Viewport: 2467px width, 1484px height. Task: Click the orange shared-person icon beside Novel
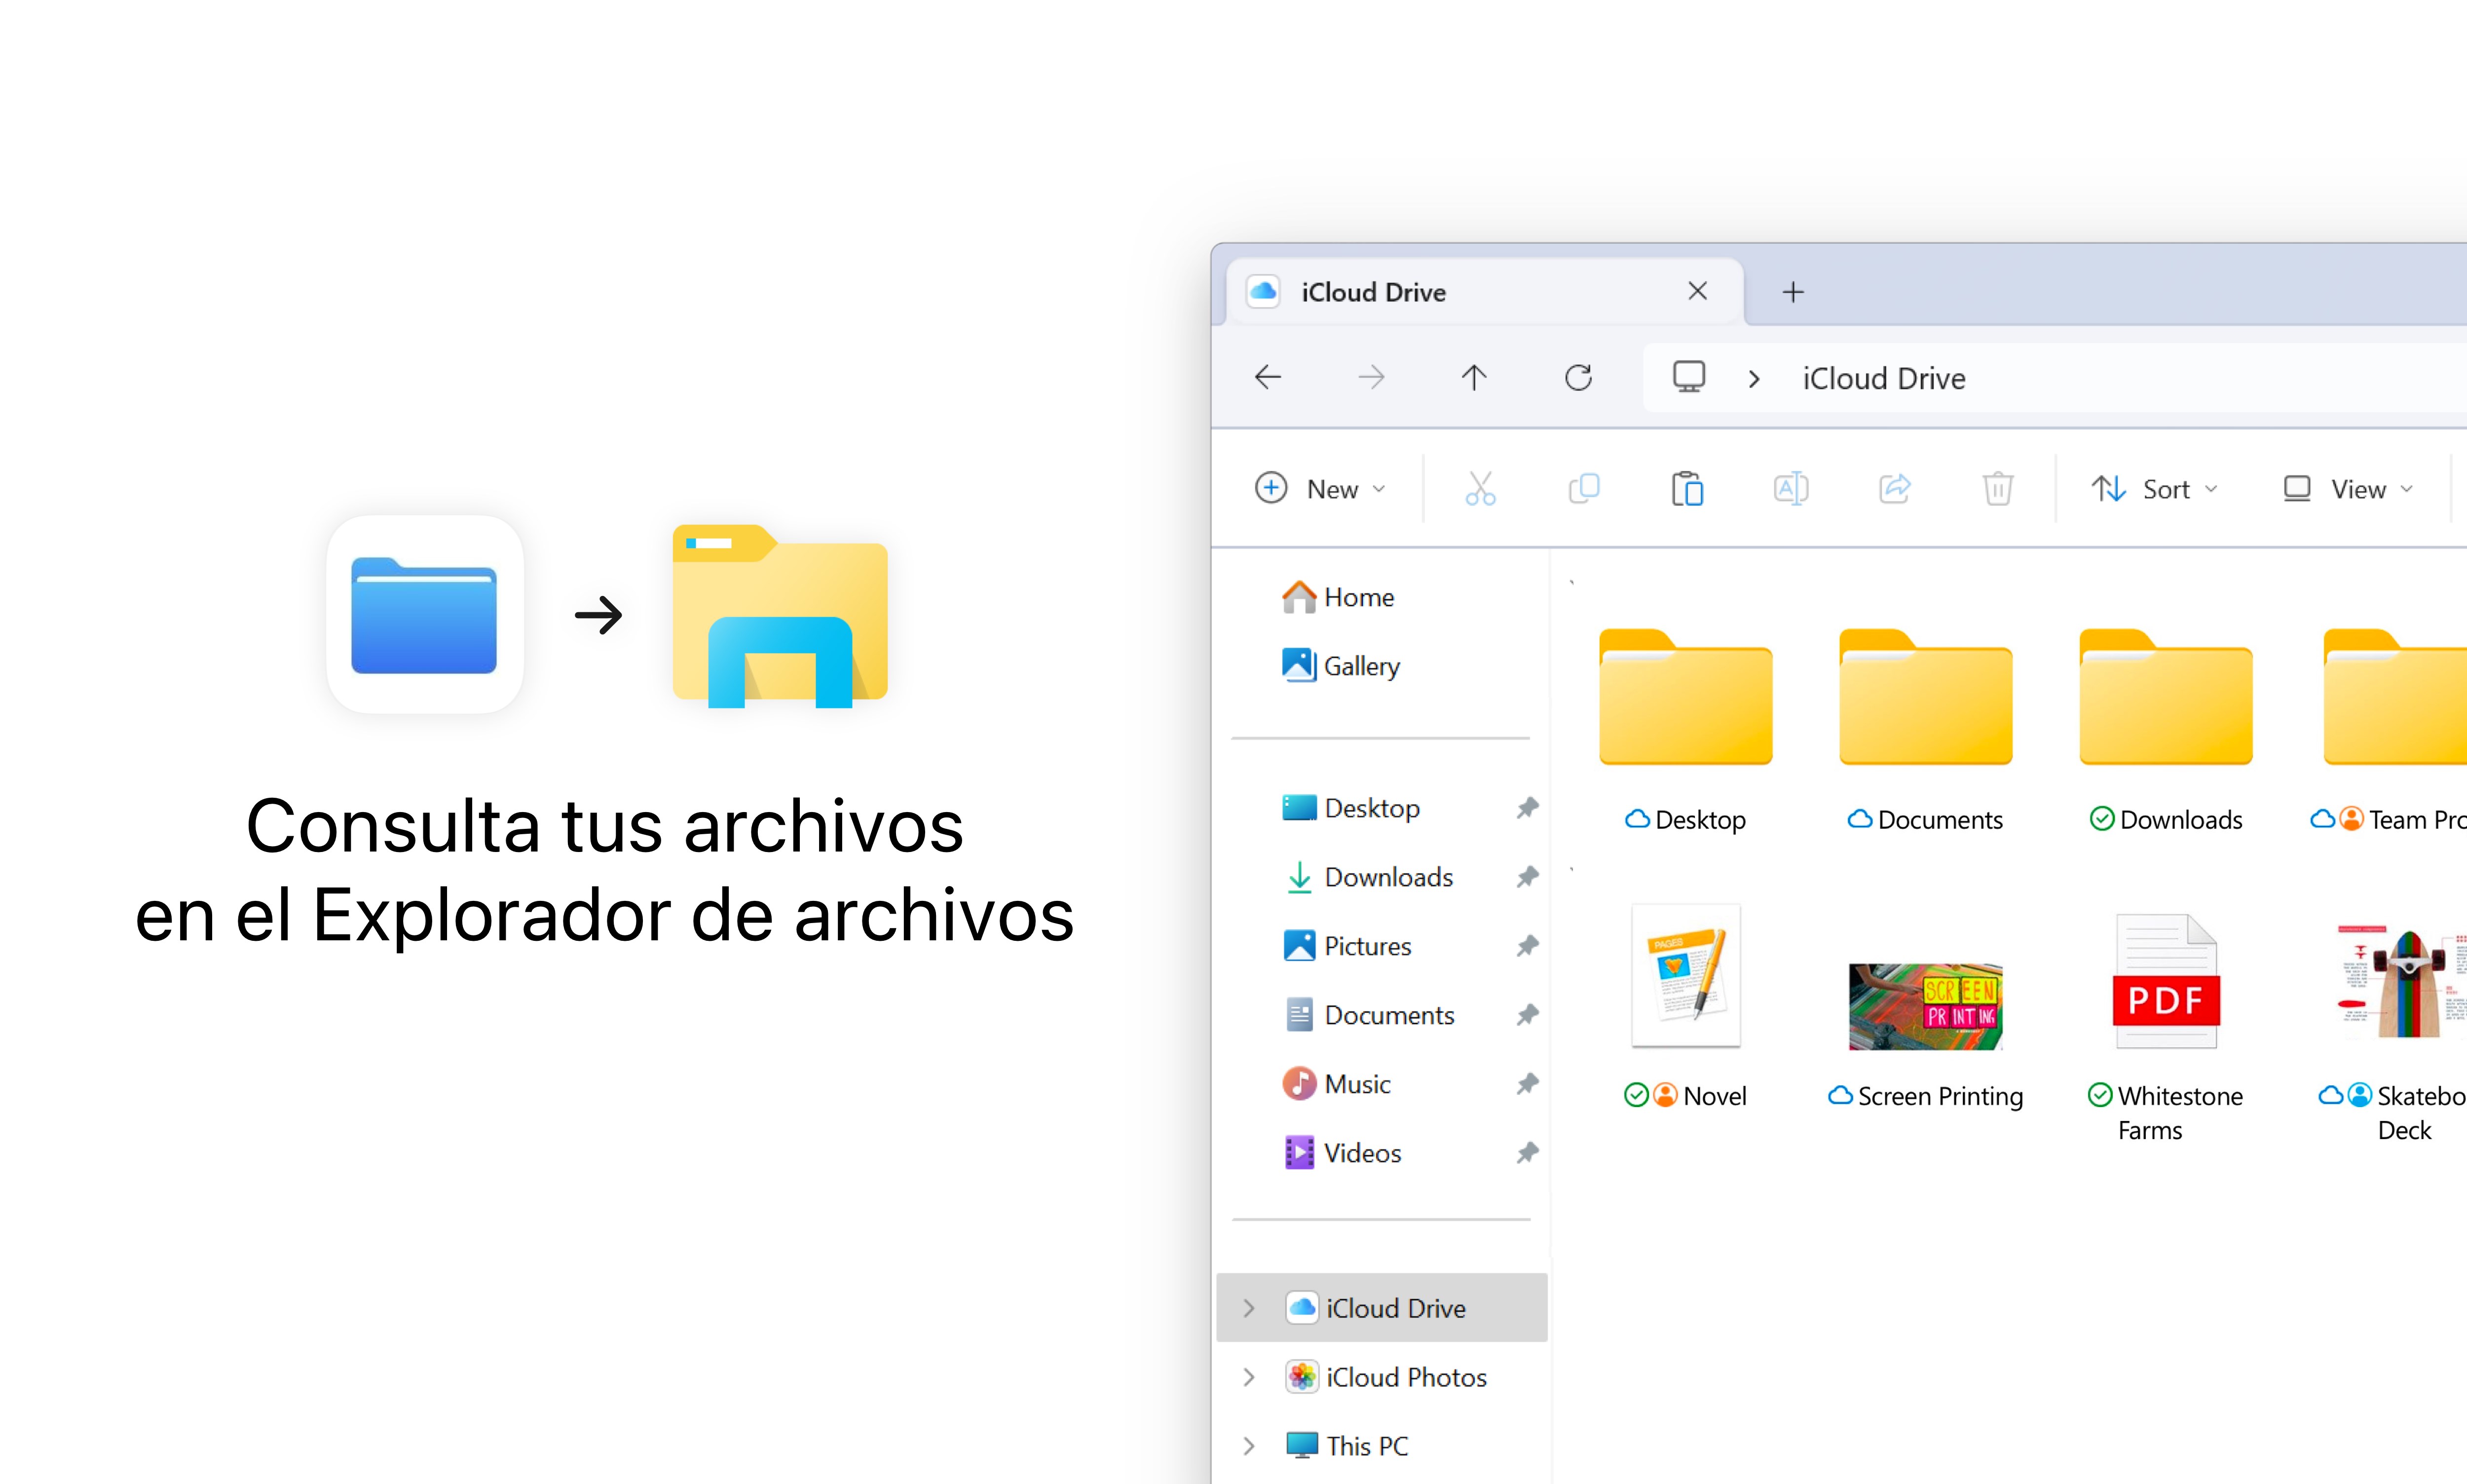click(x=1665, y=1095)
